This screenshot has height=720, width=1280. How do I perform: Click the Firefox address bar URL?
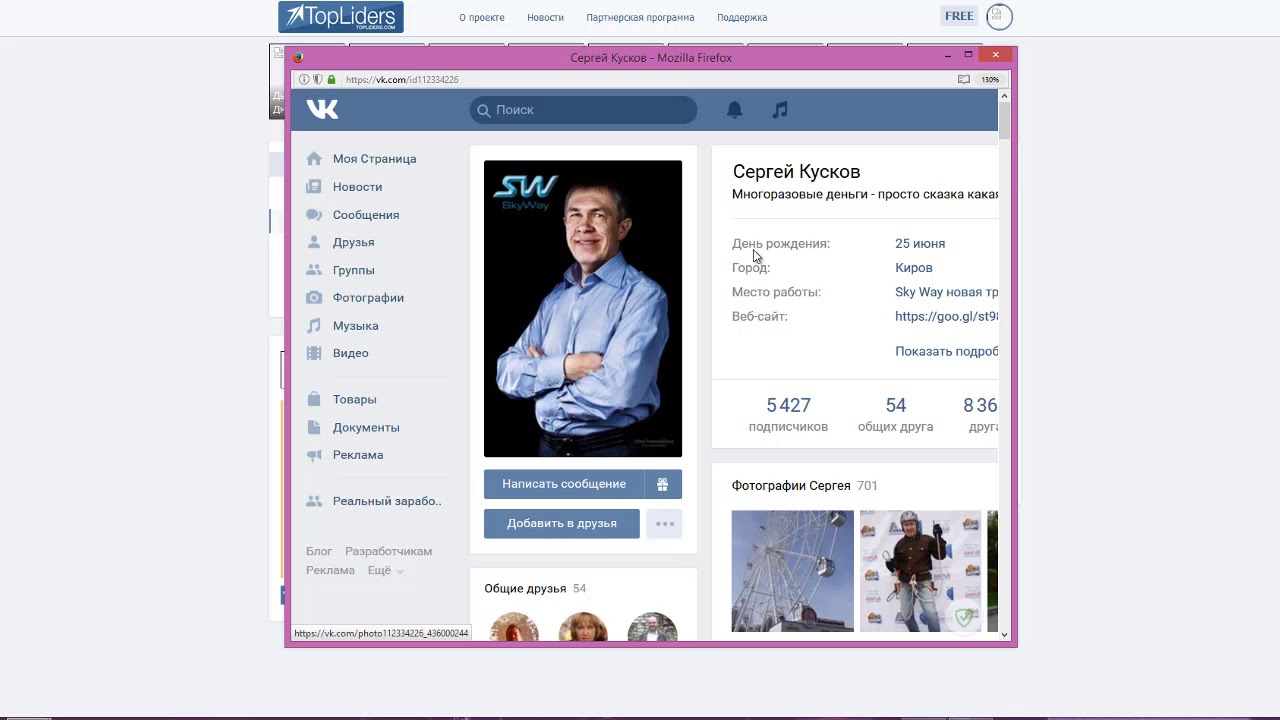point(402,79)
